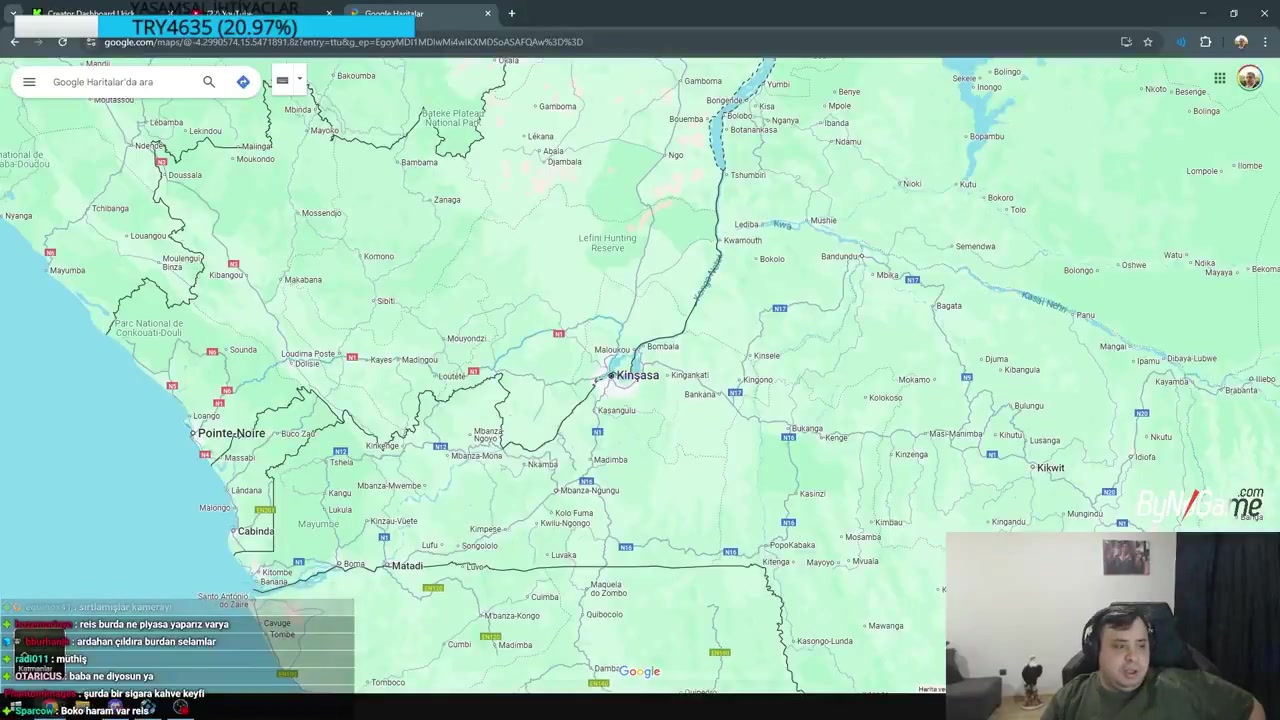Click the search magnifier icon in Maps

tap(209, 82)
